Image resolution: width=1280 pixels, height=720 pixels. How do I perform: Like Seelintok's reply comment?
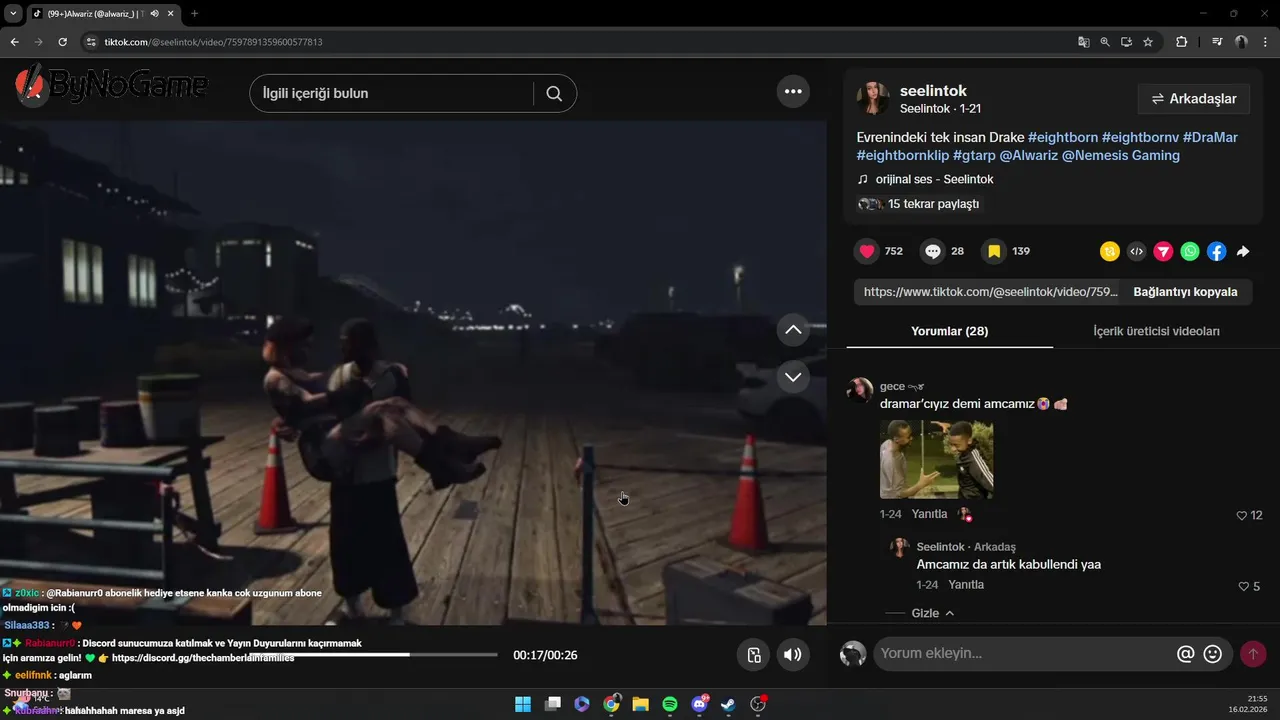pyautogui.click(x=1243, y=586)
